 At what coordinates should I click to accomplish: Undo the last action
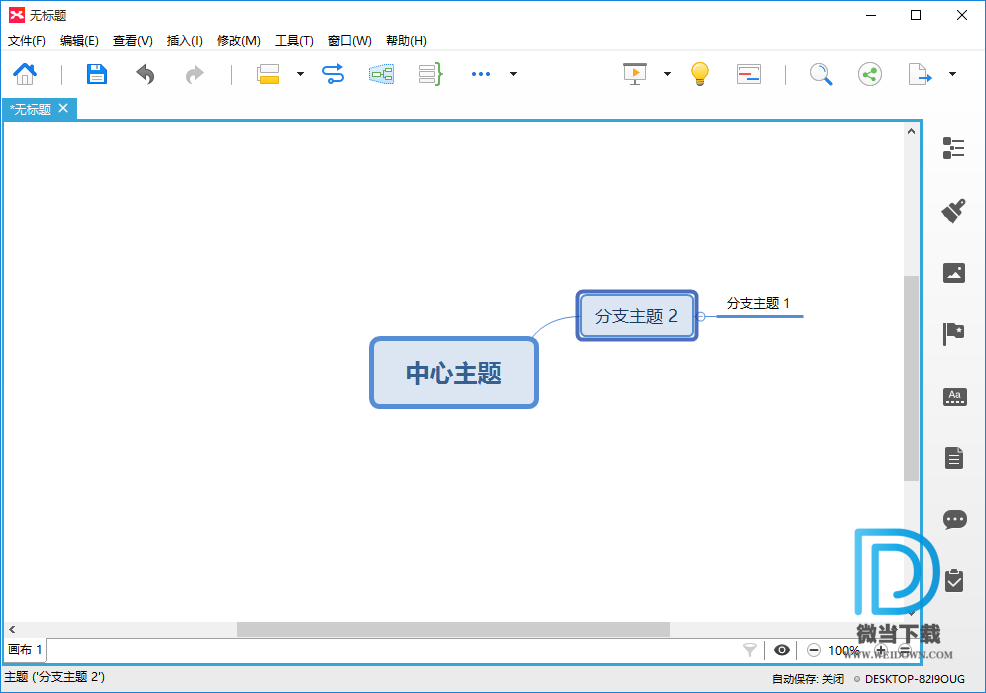pos(146,74)
